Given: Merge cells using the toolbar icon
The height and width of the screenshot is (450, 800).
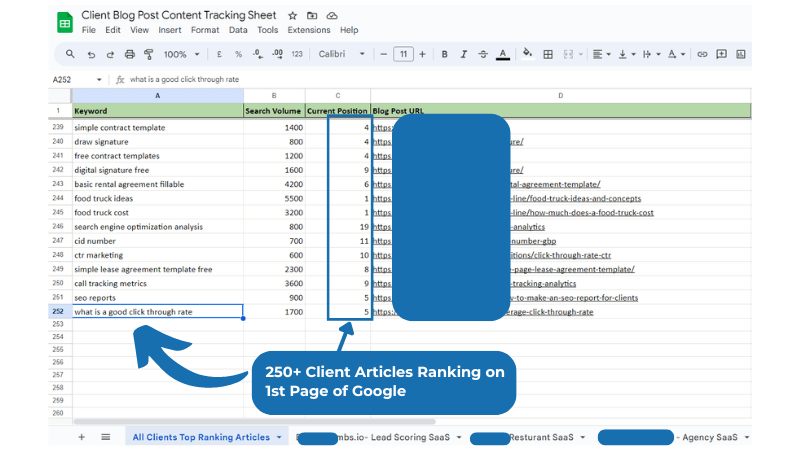Looking at the screenshot, I should (568, 54).
